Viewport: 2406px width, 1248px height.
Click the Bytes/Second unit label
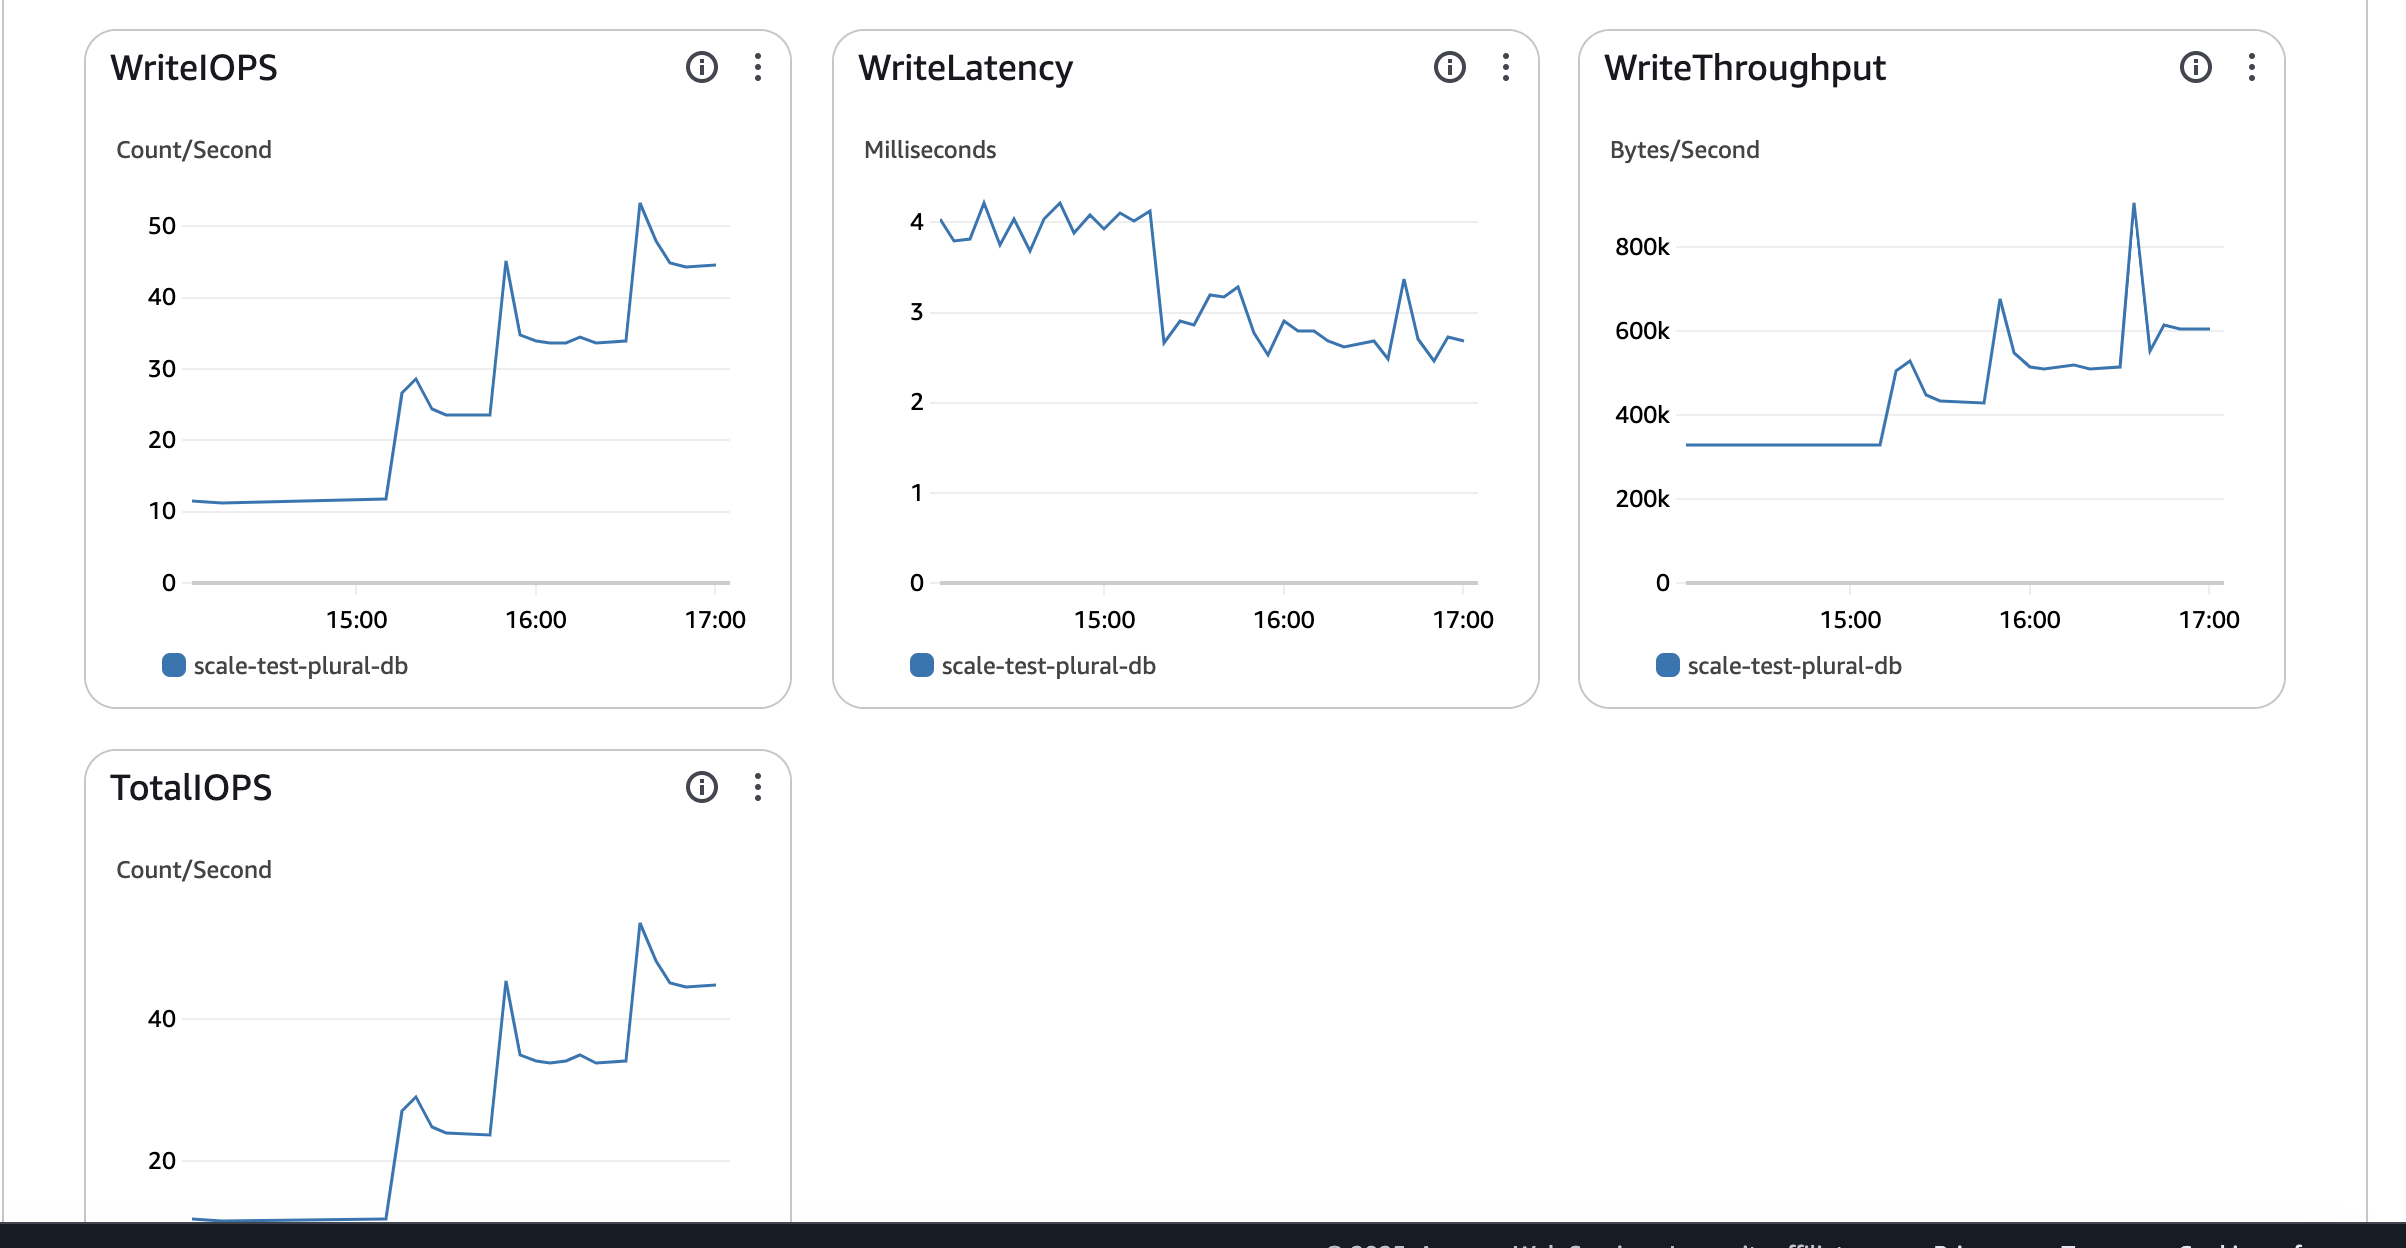[1685, 150]
